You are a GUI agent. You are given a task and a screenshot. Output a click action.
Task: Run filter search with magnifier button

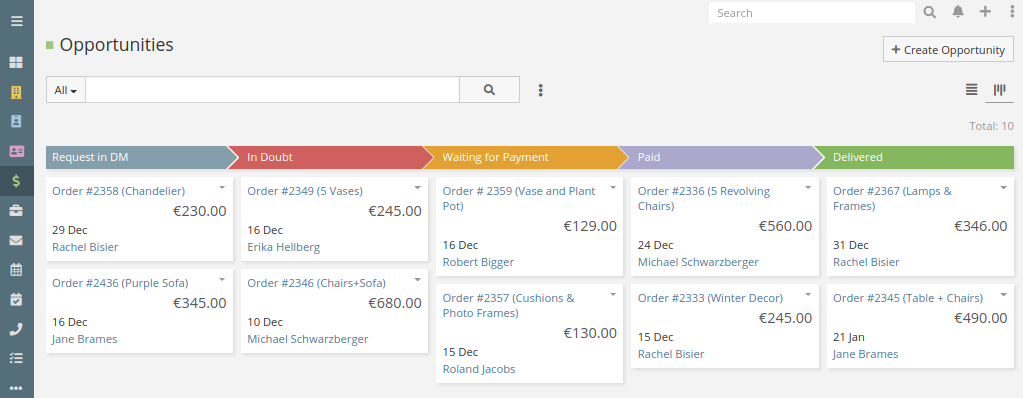489,90
